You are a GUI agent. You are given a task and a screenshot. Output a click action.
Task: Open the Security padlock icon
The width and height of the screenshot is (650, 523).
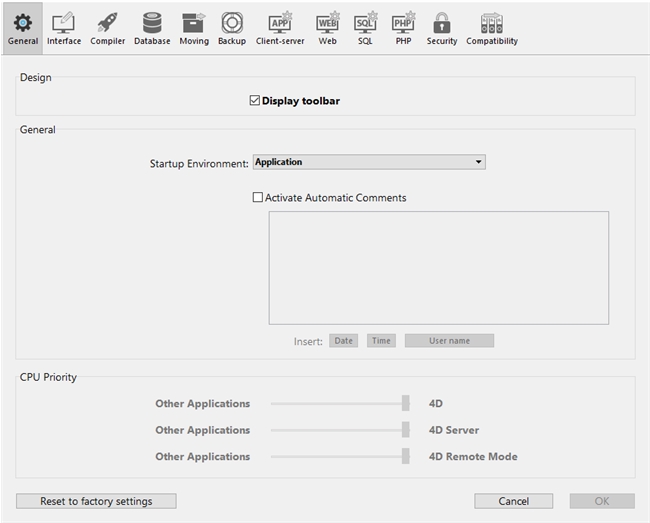[441, 23]
